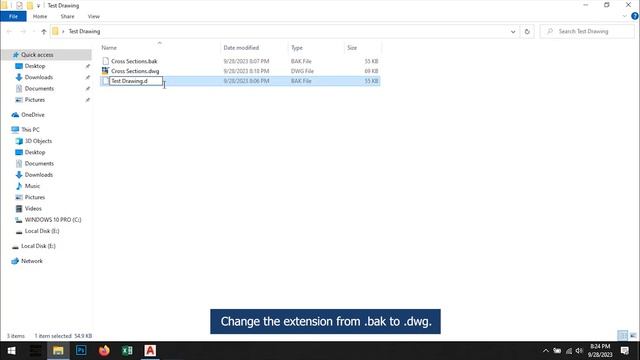Open pinned Documents under Quick access

pyautogui.click(x=39, y=89)
